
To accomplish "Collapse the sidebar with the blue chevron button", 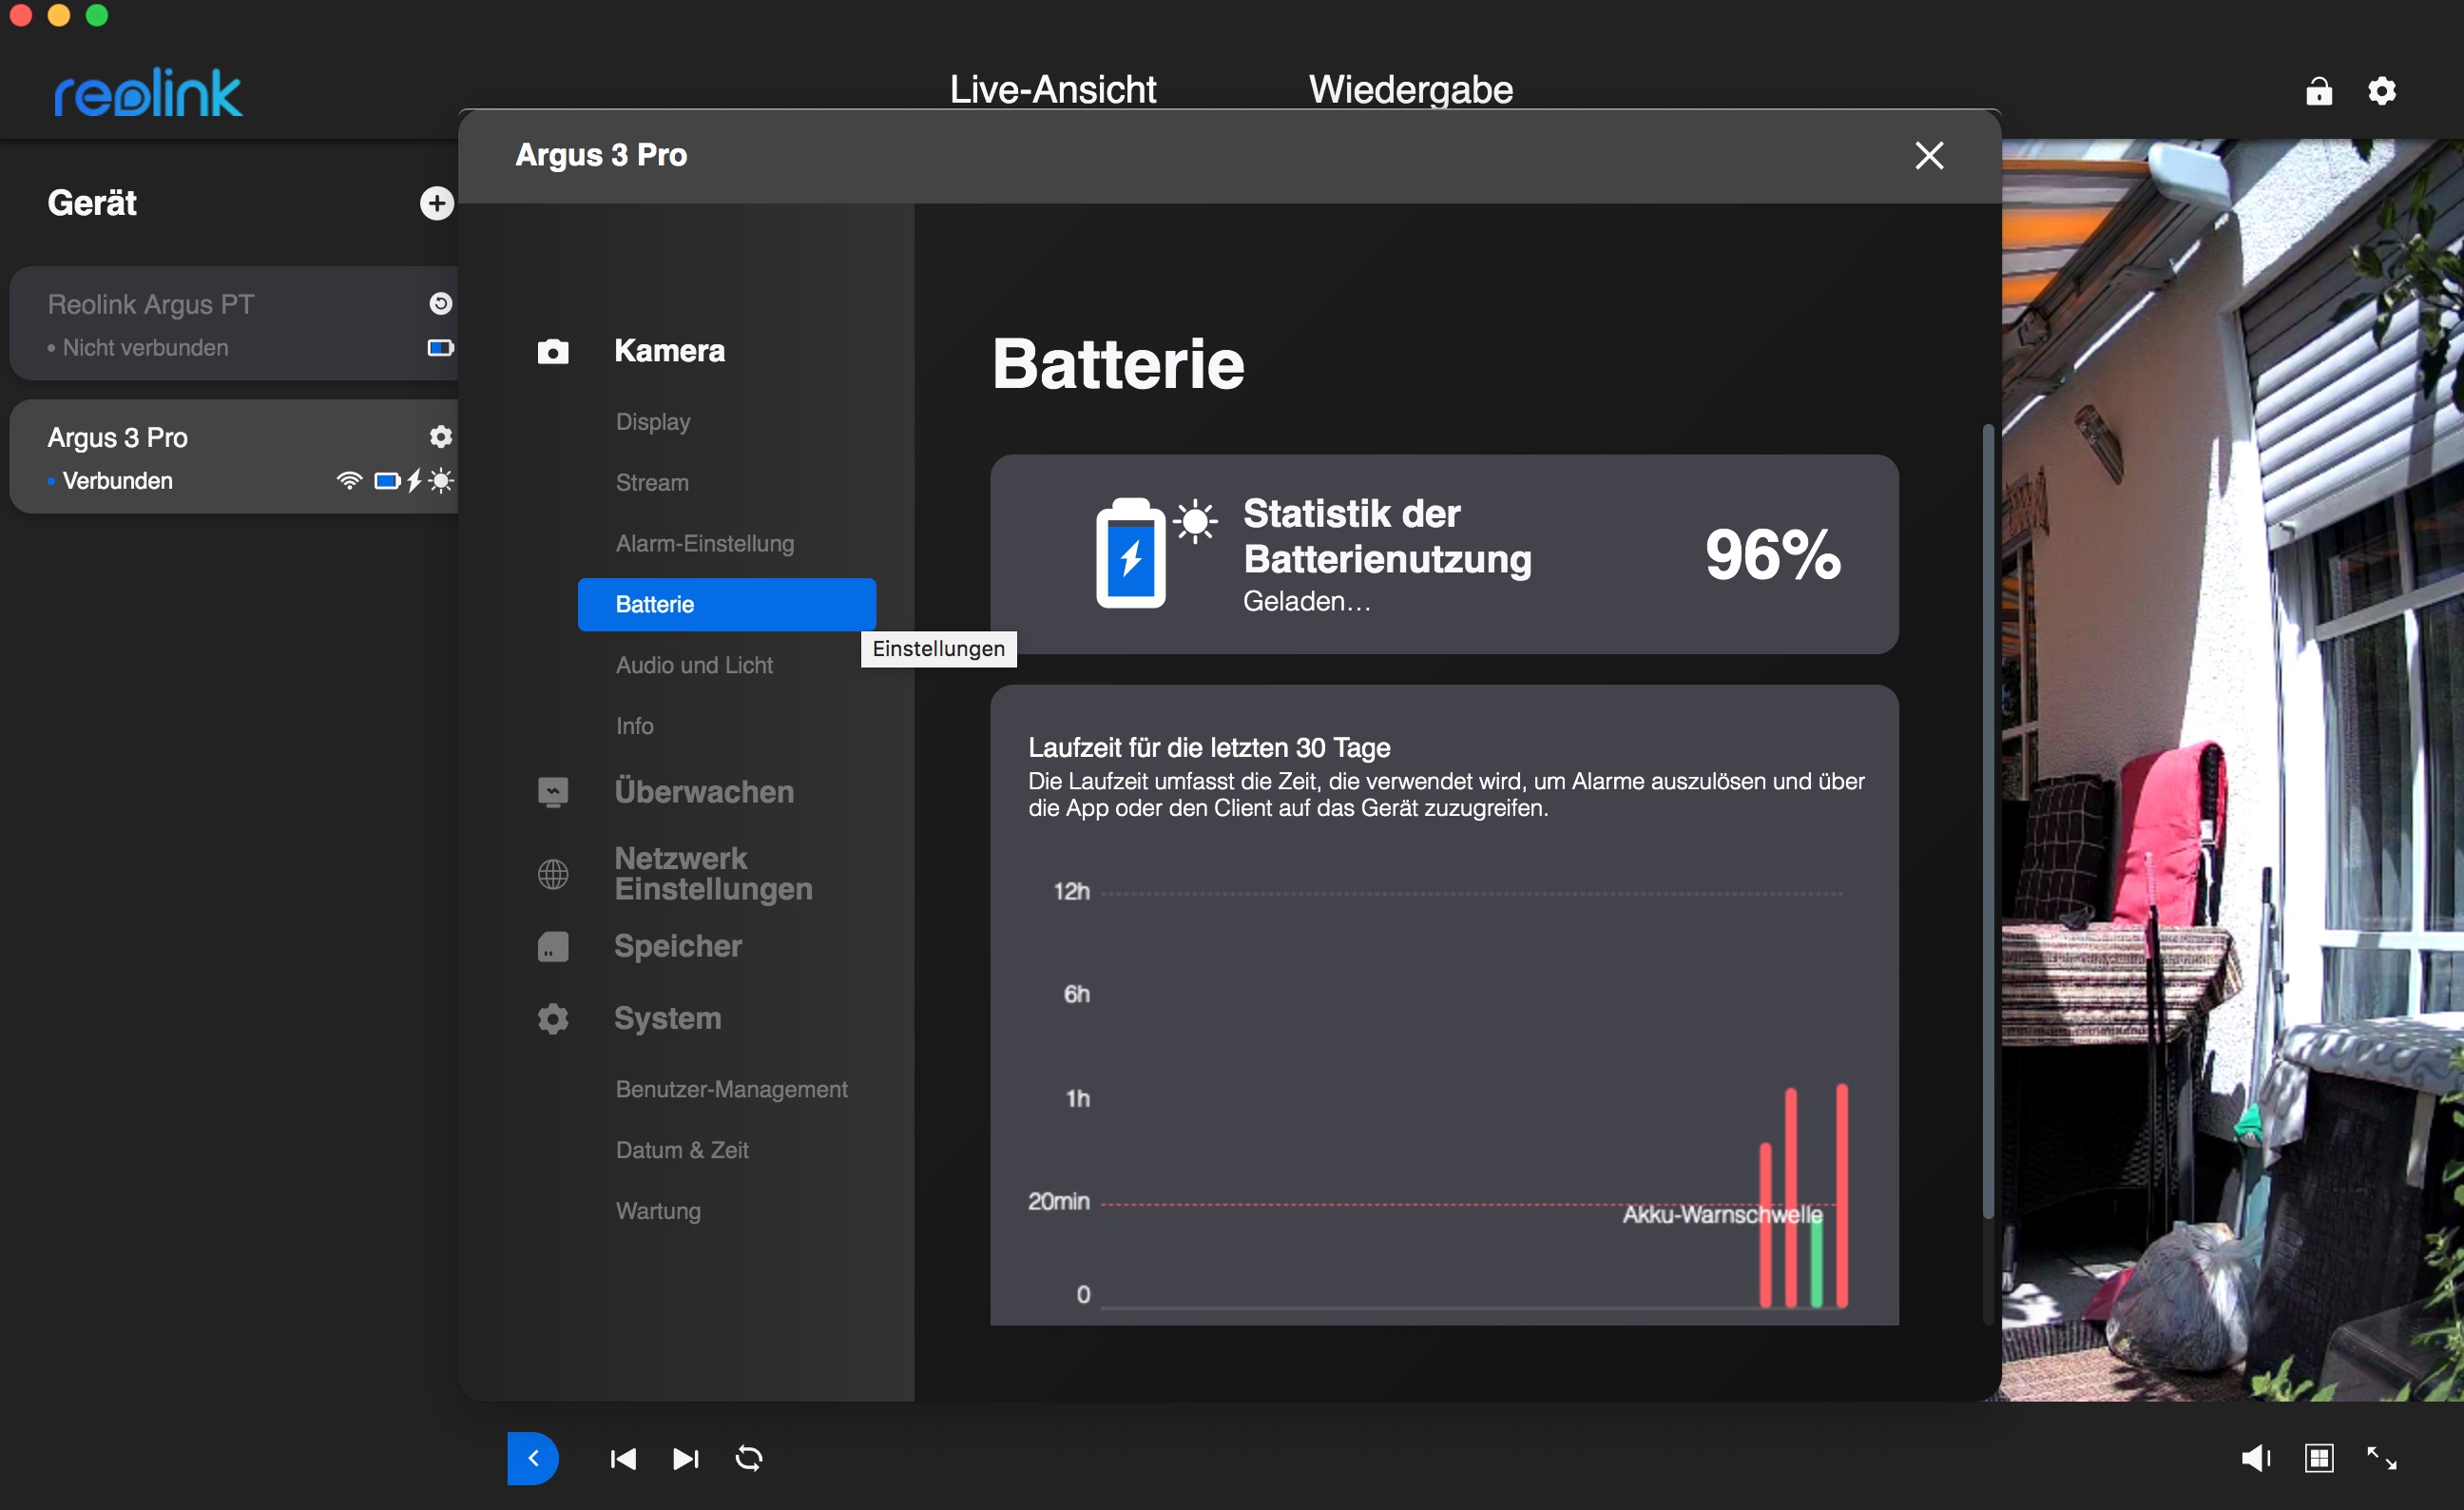I will 533,1459.
